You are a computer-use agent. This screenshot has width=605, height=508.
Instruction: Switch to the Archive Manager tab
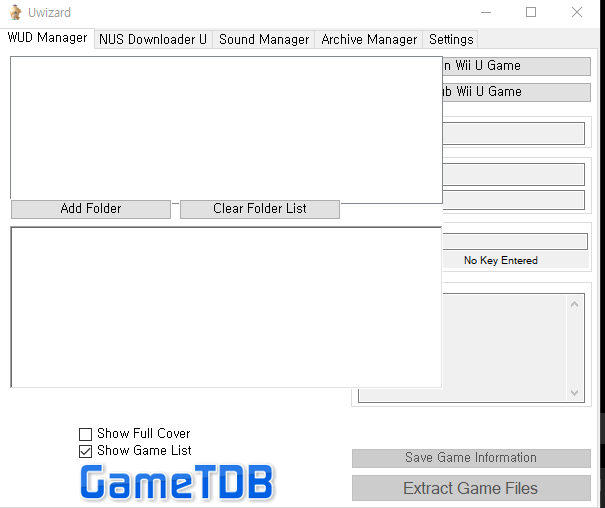pyautogui.click(x=369, y=39)
